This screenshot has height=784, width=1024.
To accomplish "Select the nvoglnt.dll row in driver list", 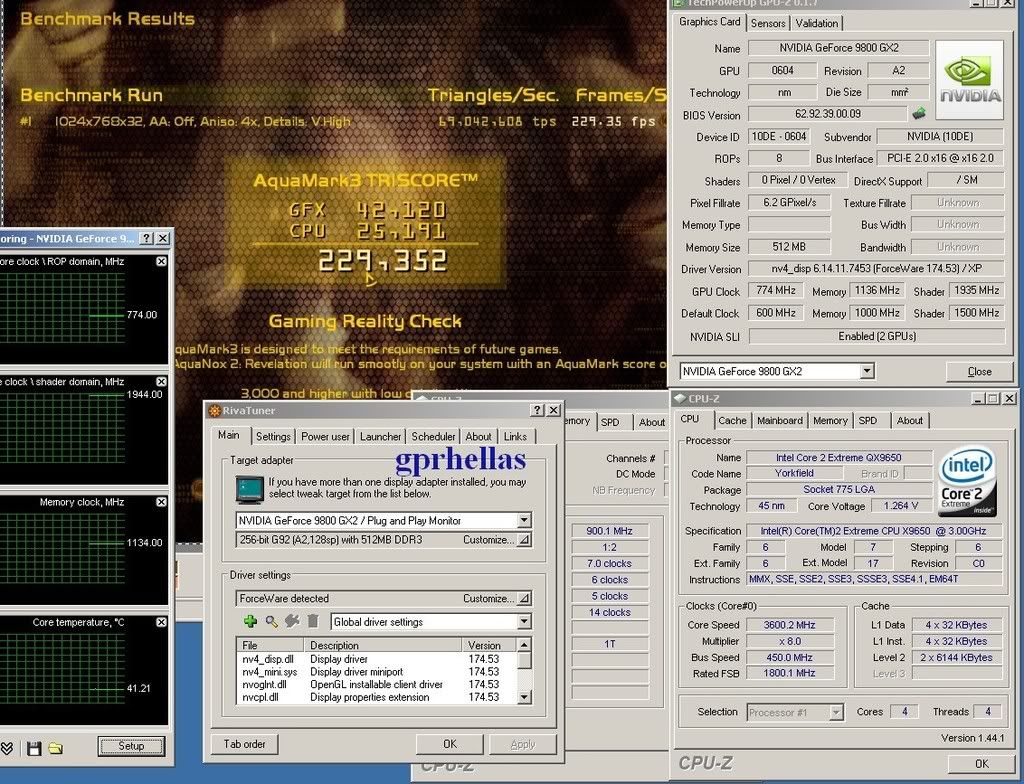I will (x=377, y=684).
